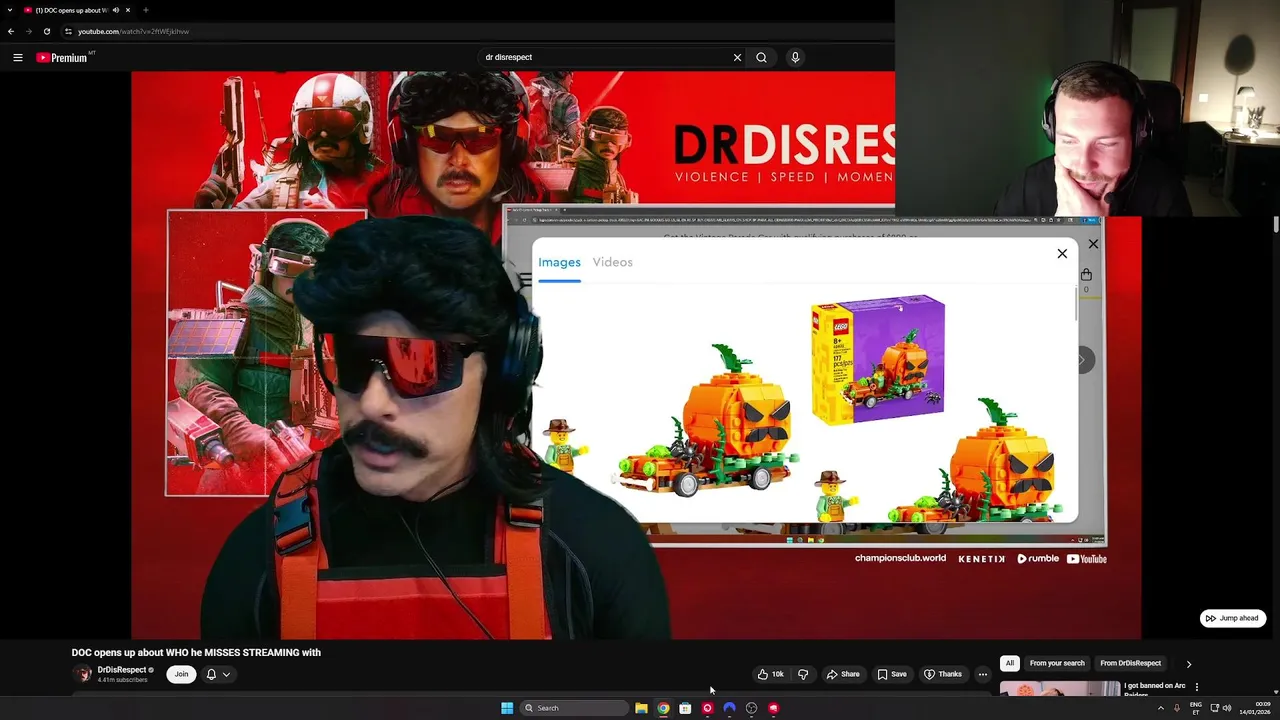Open File Explorer from the taskbar
Screen dimensions: 1280x720
[x=641, y=708]
